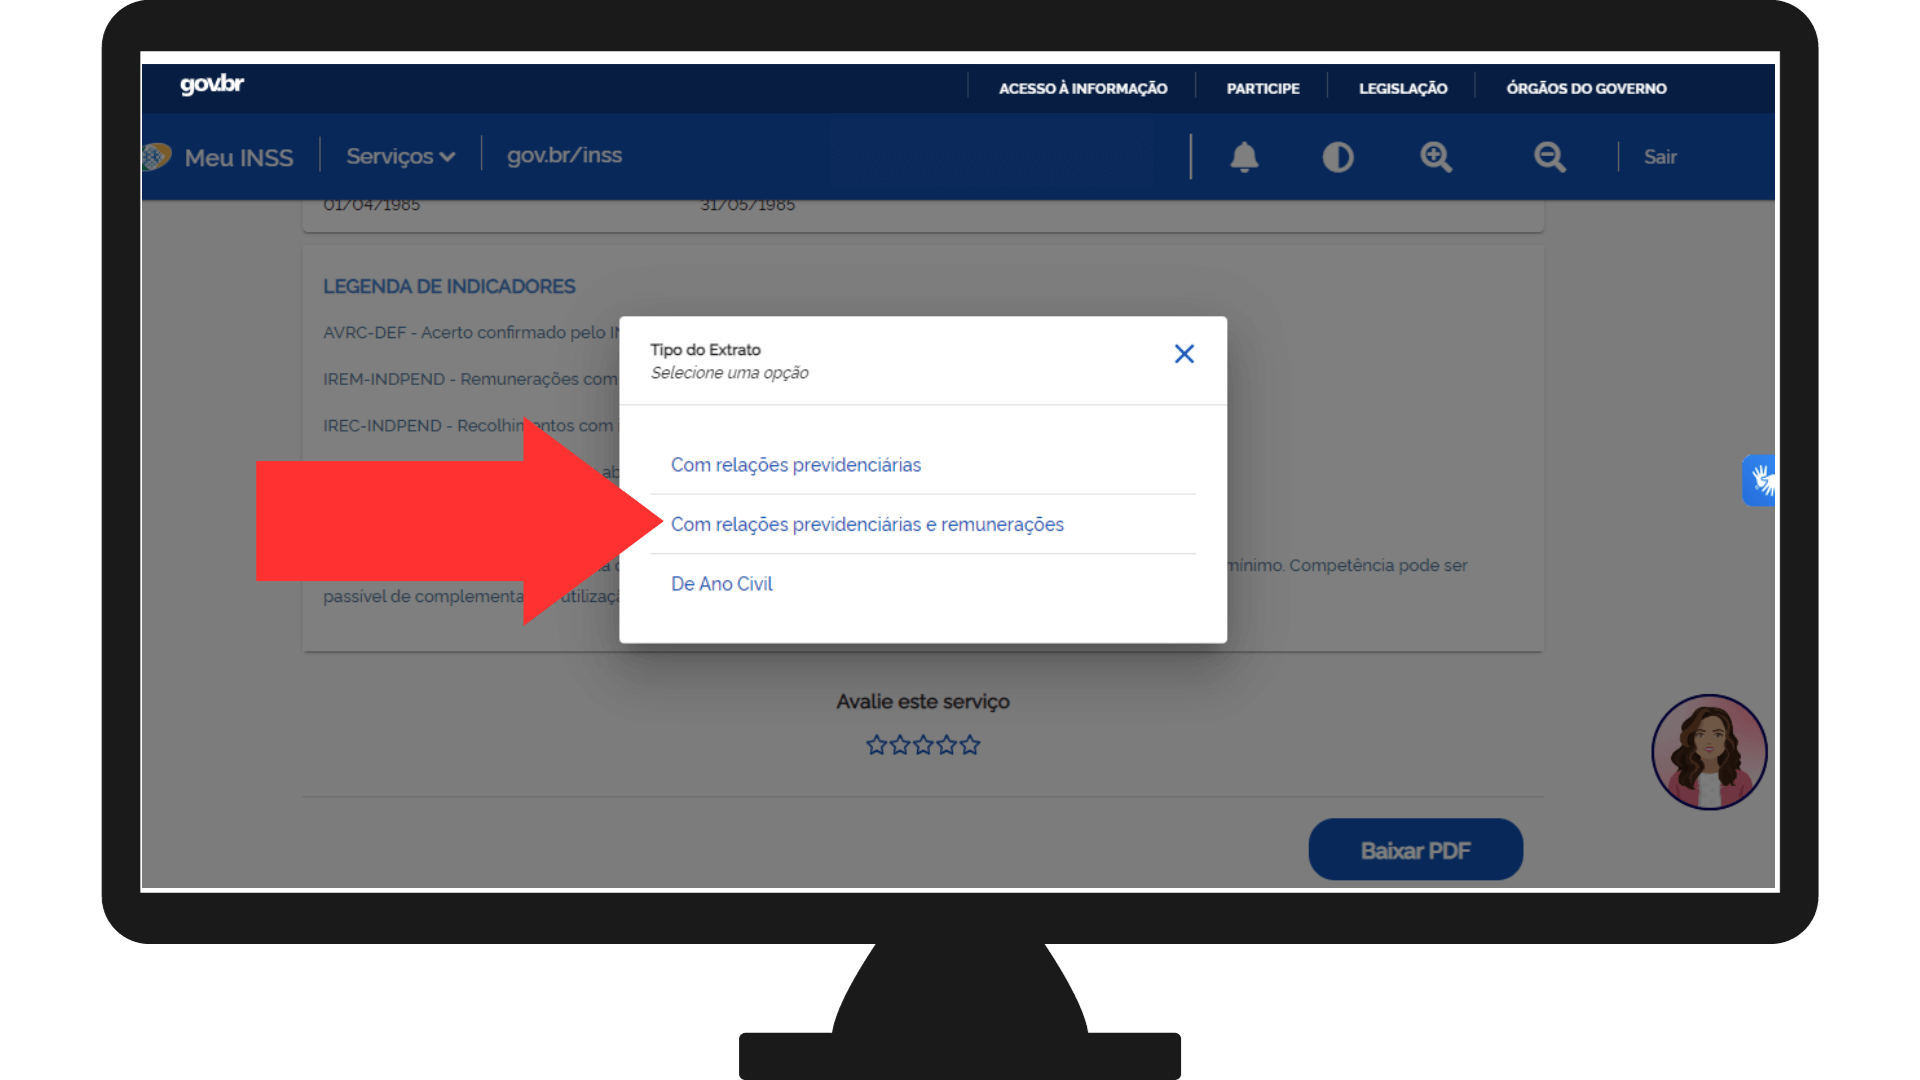
Task: Rate service with first star
Action: click(876, 745)
